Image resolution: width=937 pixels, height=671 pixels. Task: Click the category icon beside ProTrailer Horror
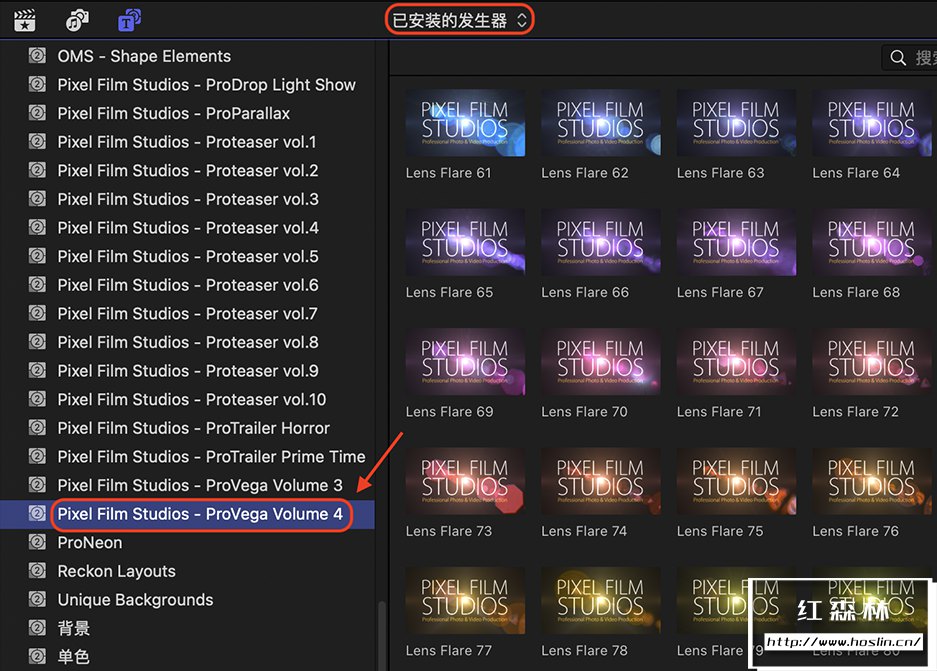click(37, 428)
